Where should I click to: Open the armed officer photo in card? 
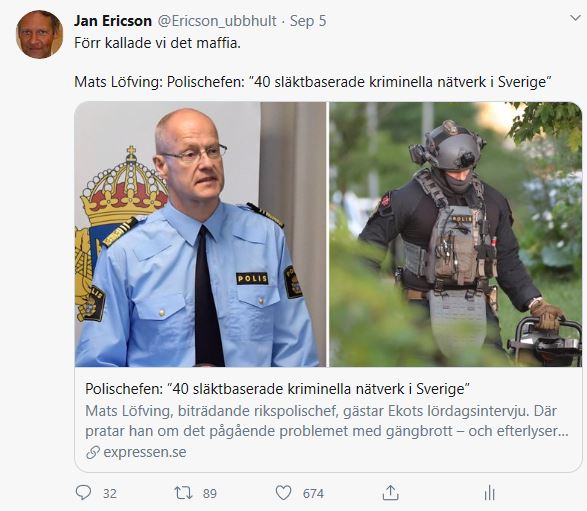(455, 234)
